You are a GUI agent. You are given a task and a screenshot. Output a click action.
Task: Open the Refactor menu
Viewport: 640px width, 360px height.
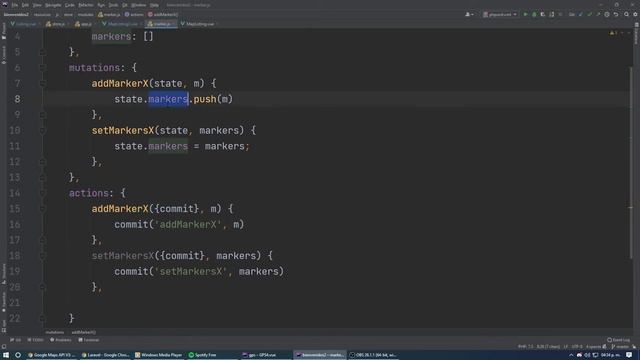pyautogui.click(x=86, y=5)
